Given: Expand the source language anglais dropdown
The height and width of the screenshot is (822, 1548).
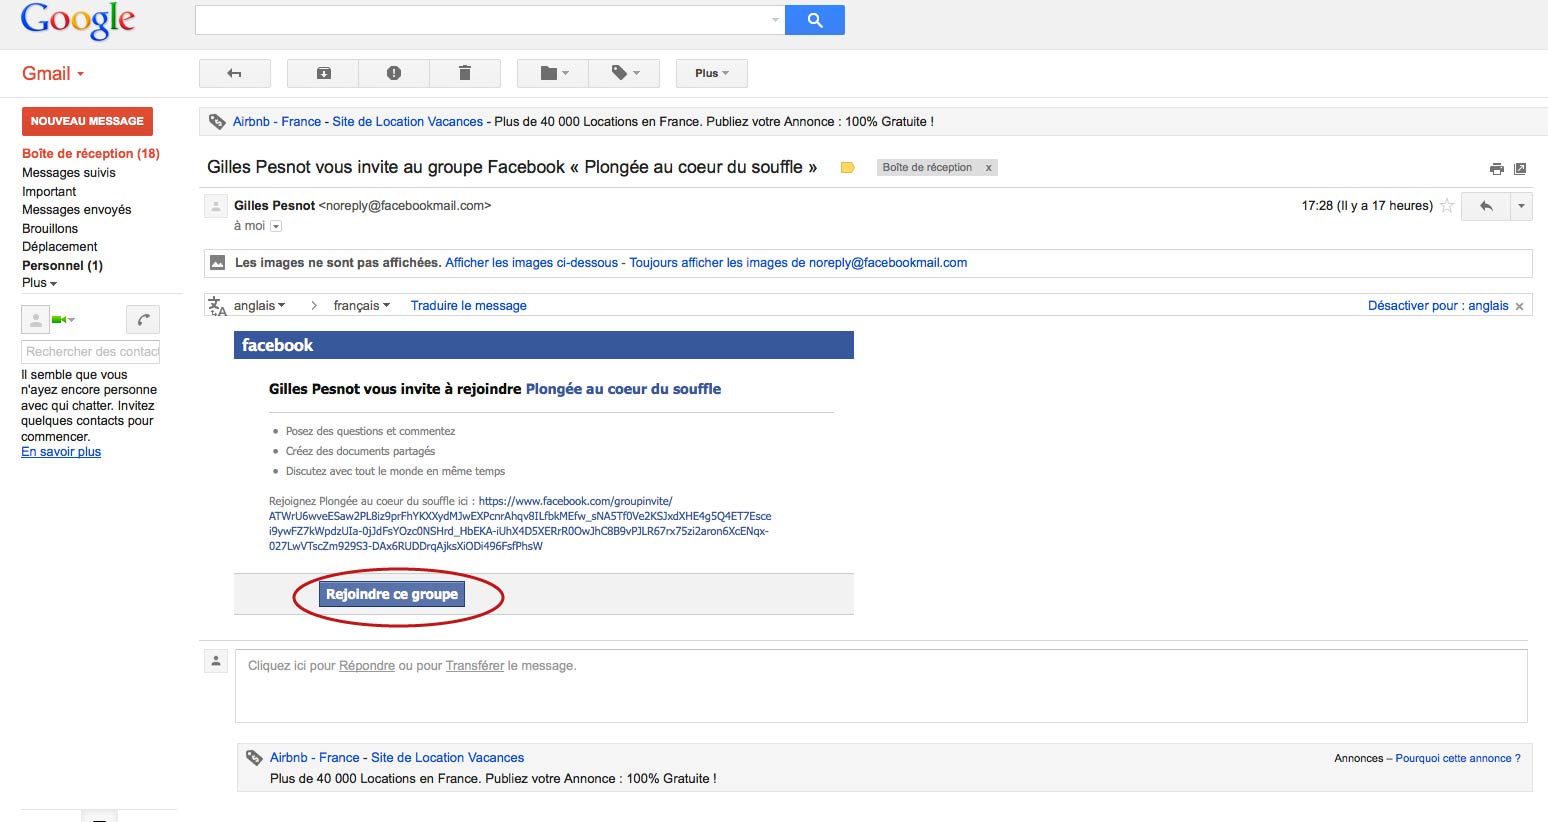Looking at the screenshot, I should [260, 306].
